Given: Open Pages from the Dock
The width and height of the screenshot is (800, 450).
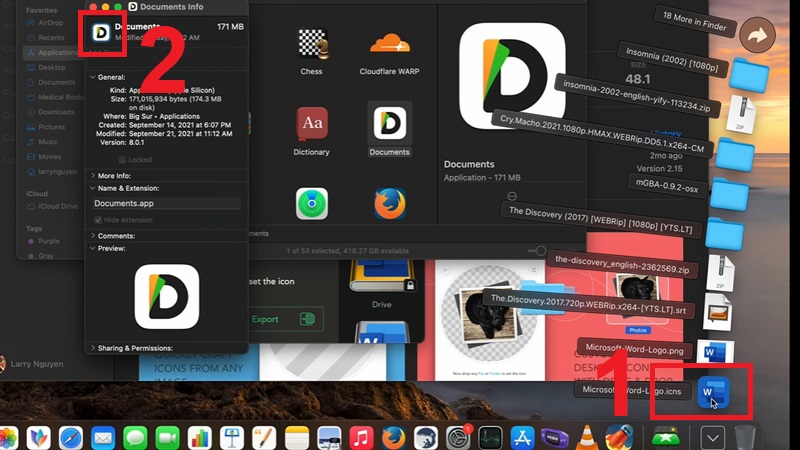Looking at the screenshot, I should [264, 438].
